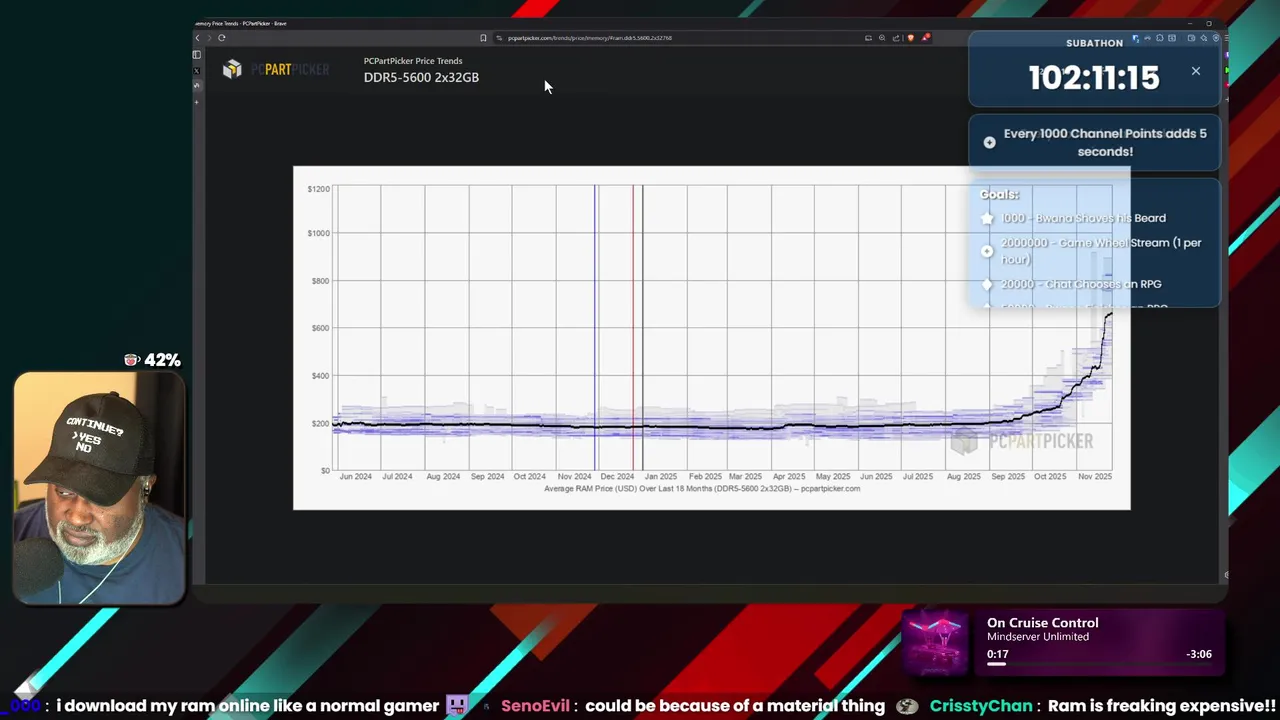This screenshot has height=720, width=1280.
Task: Open site settings icon left of the URL
Action: pos(499,38)
